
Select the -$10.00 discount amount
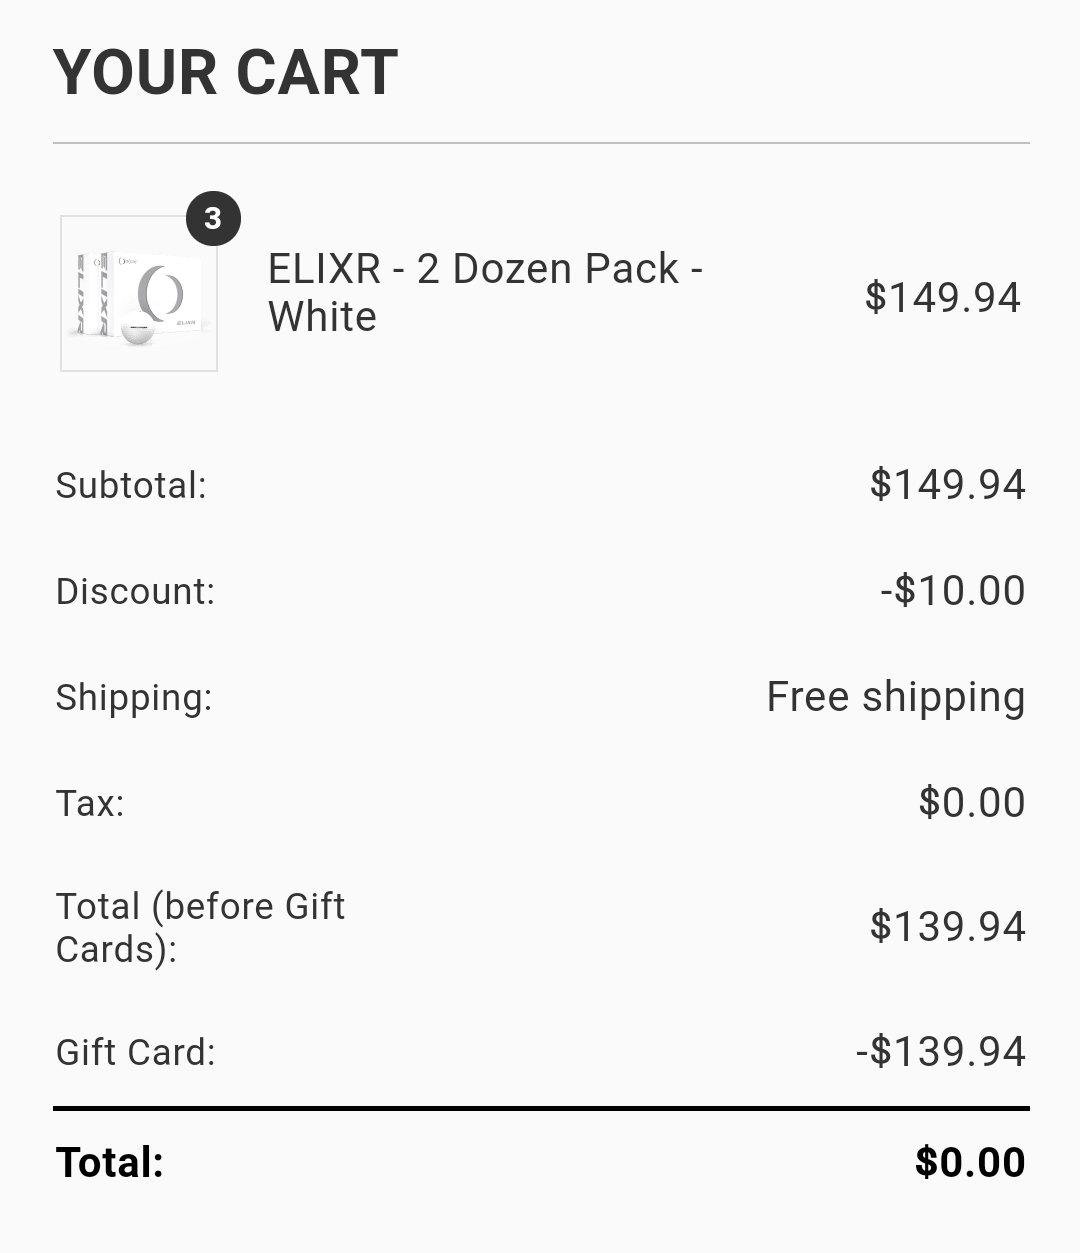[952, 591]
